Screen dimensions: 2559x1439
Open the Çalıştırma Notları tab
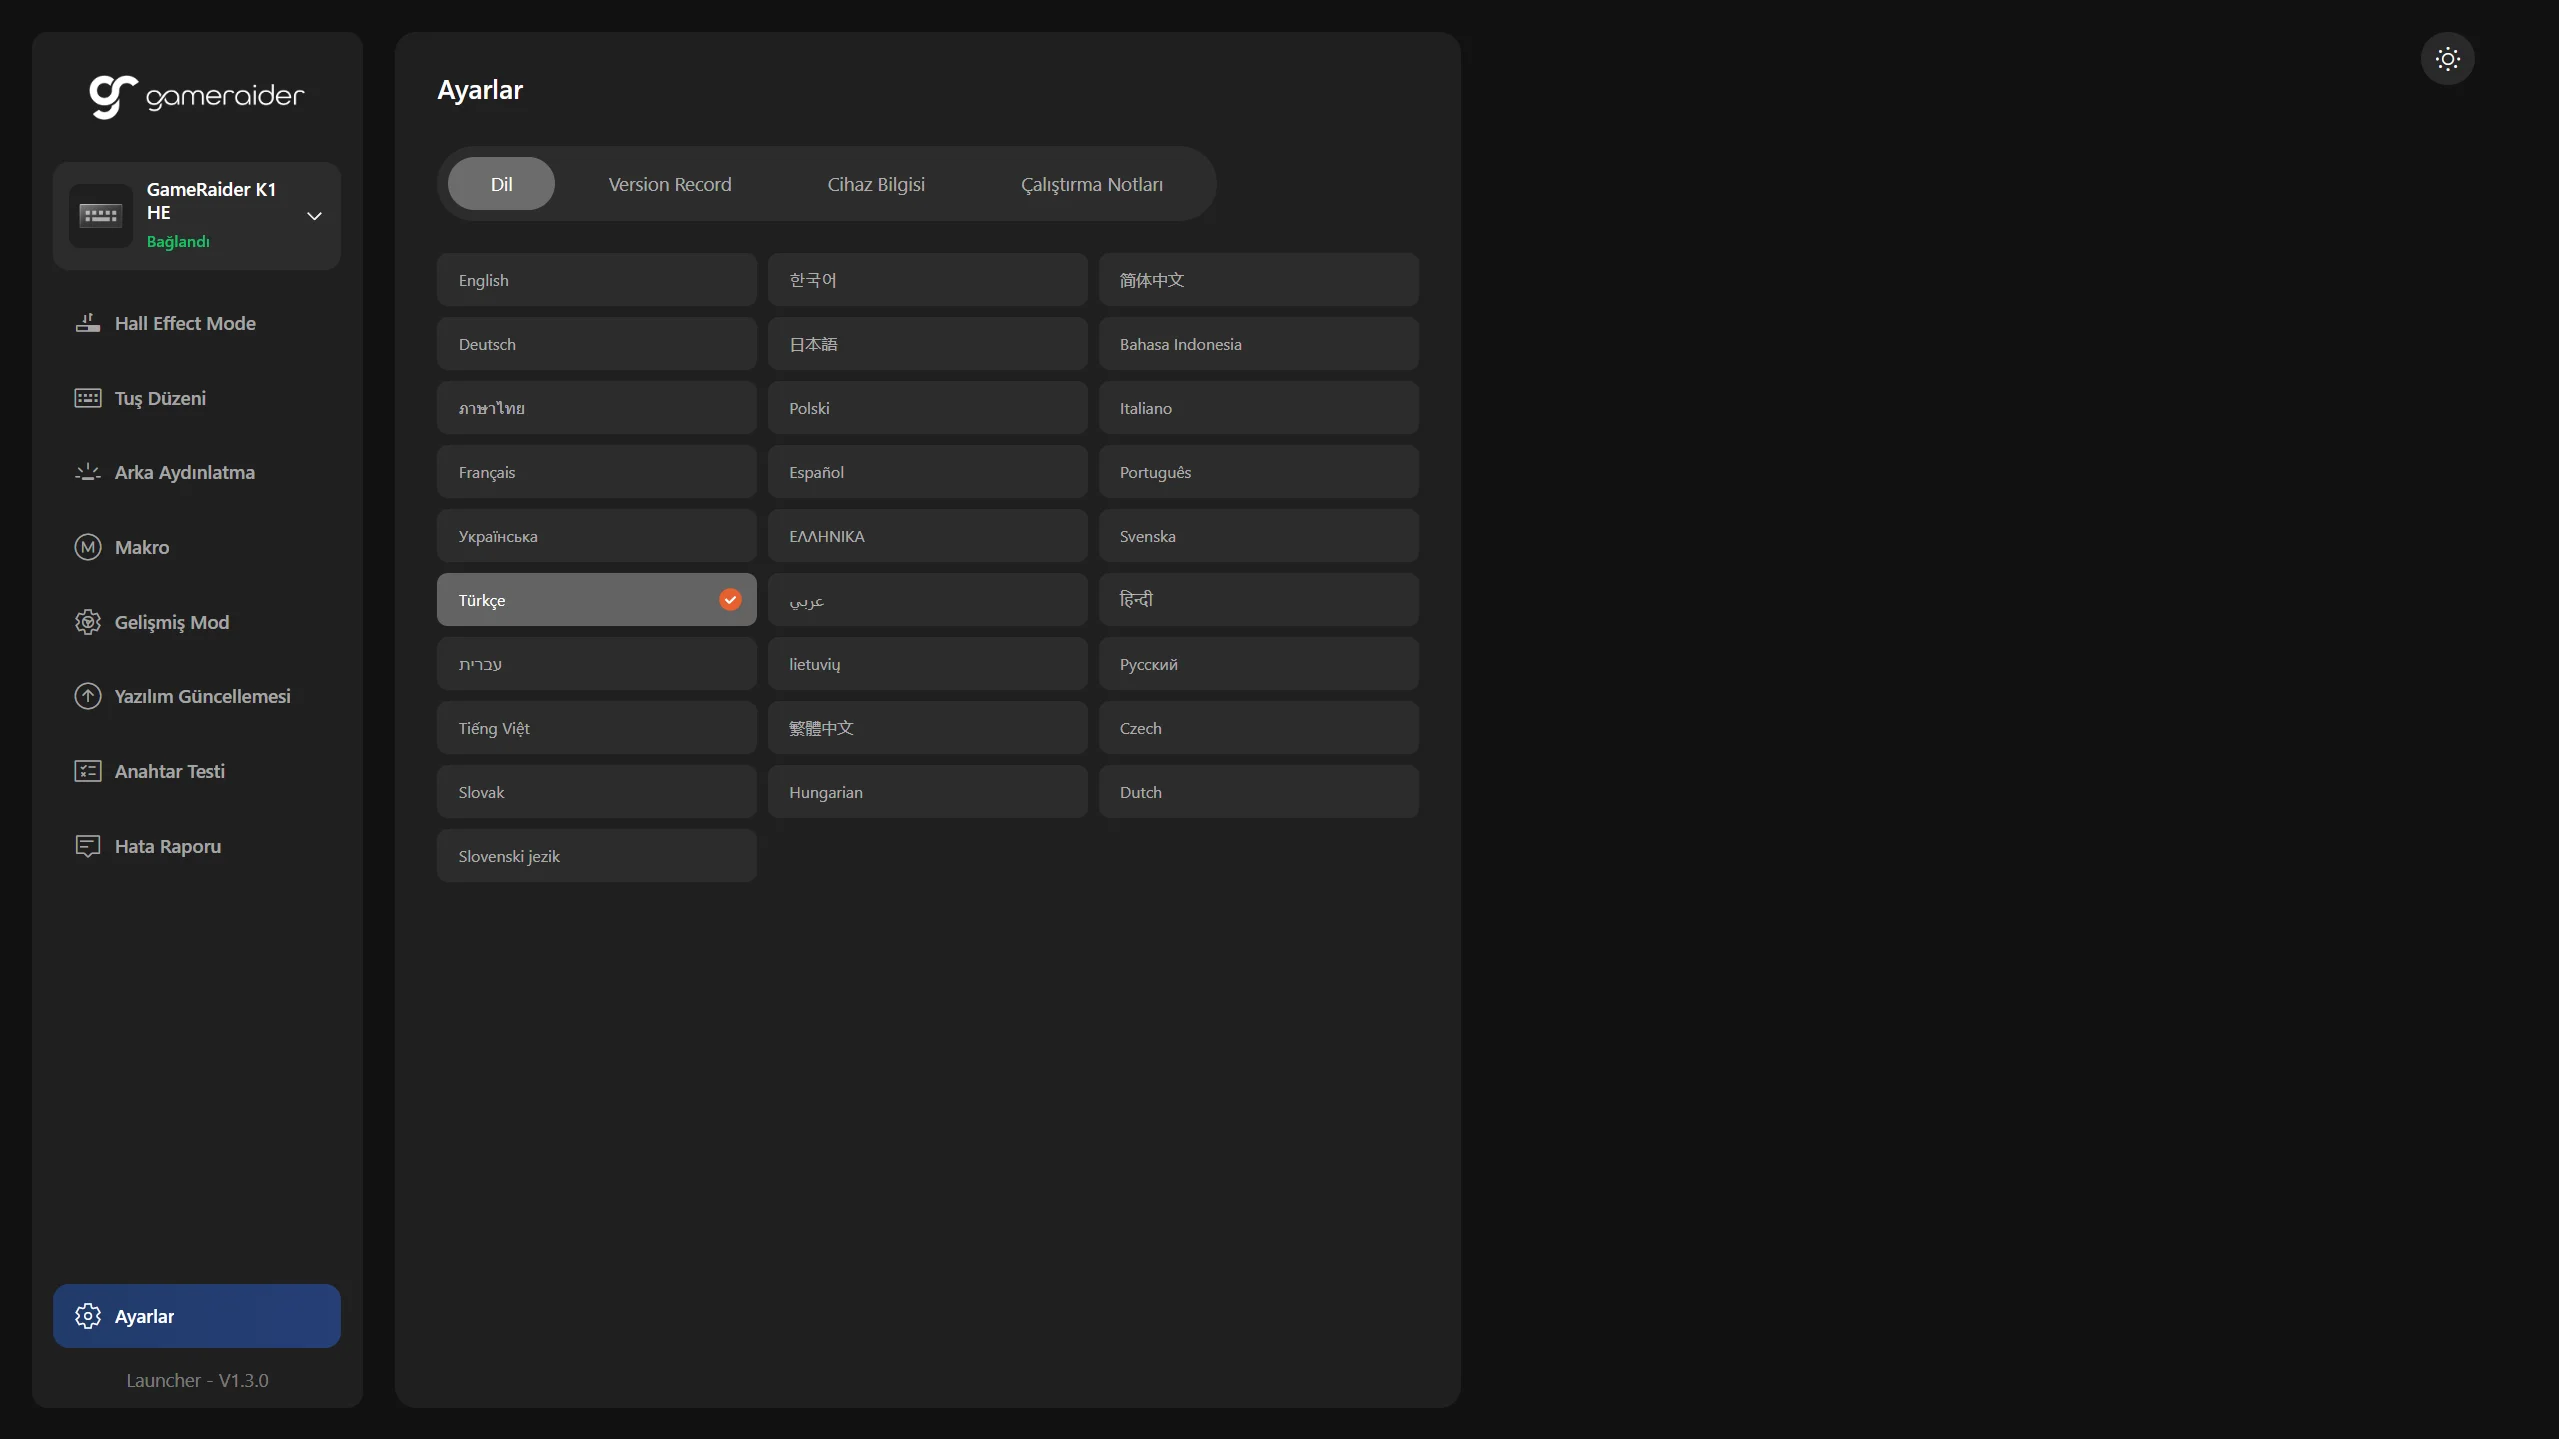point(1091,184)
